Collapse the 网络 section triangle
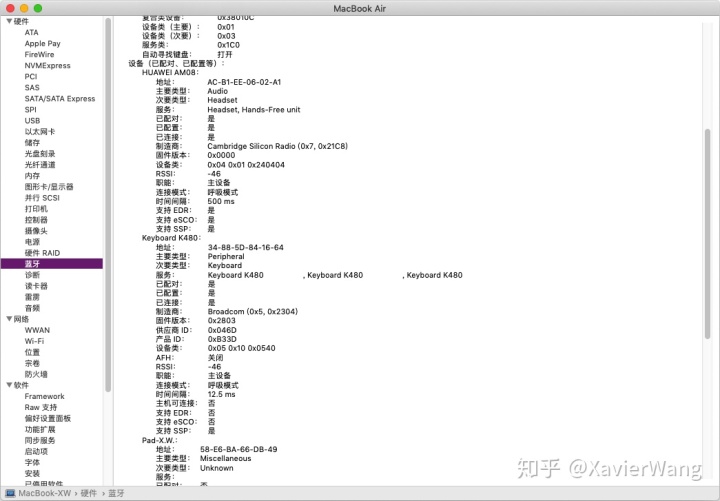This screenshot has width=720, height=501. (9, 319)
